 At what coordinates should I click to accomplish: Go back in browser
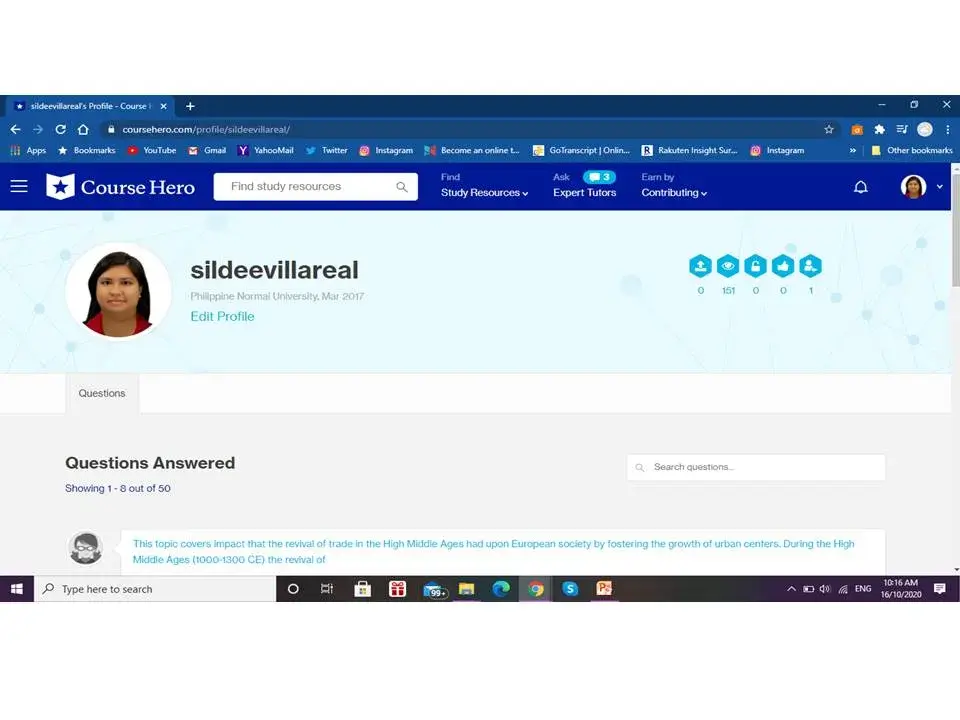click(15, 129)
